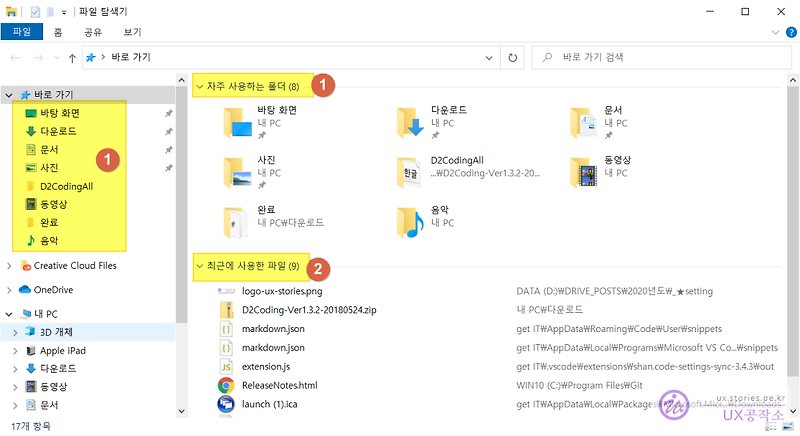Screen dimensions: 800x436
Task: Select 음악 in the sidebar
Action: [x=49, y=240]
